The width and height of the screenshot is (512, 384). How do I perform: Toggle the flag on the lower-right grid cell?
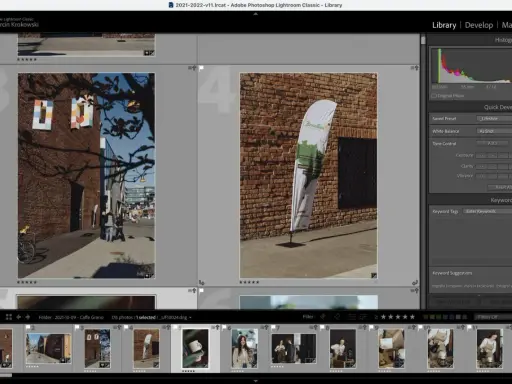coord(201,291)
